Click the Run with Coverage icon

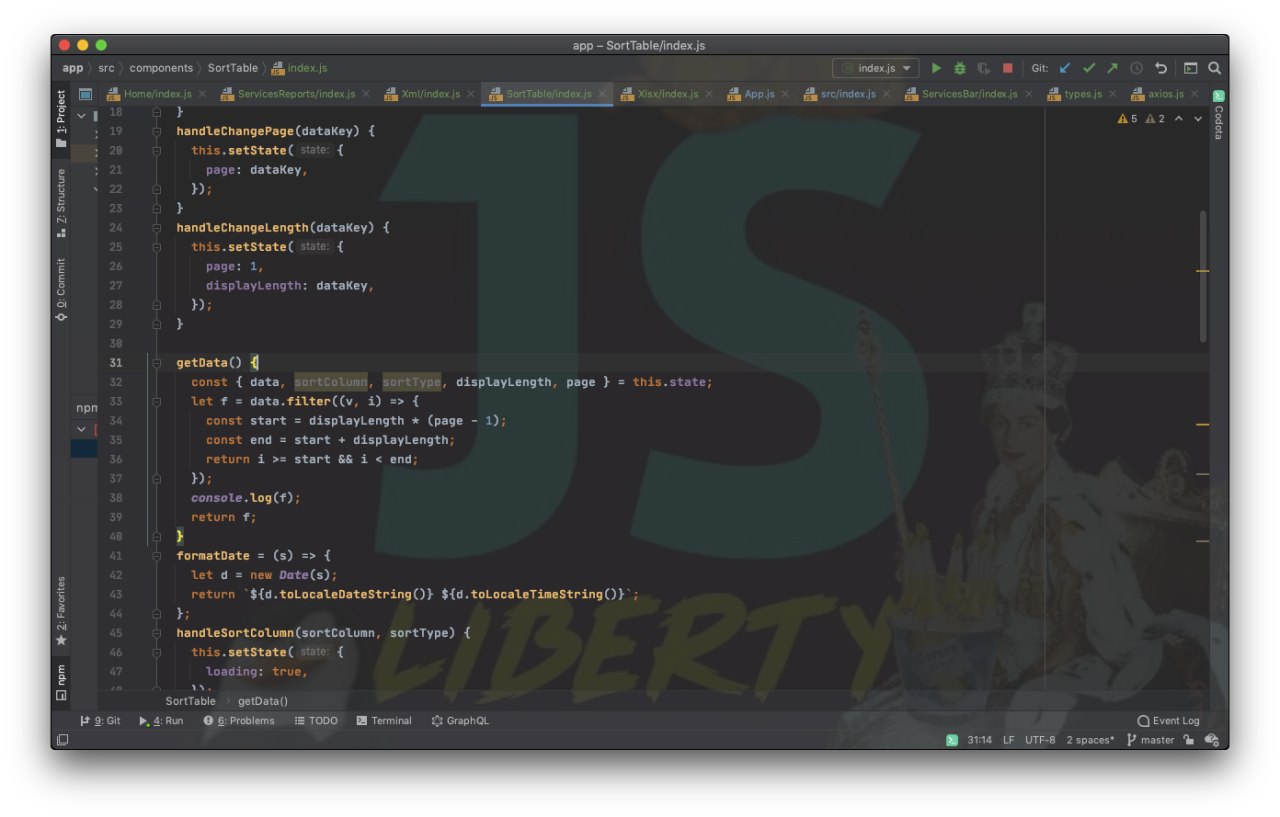[984, 68]
